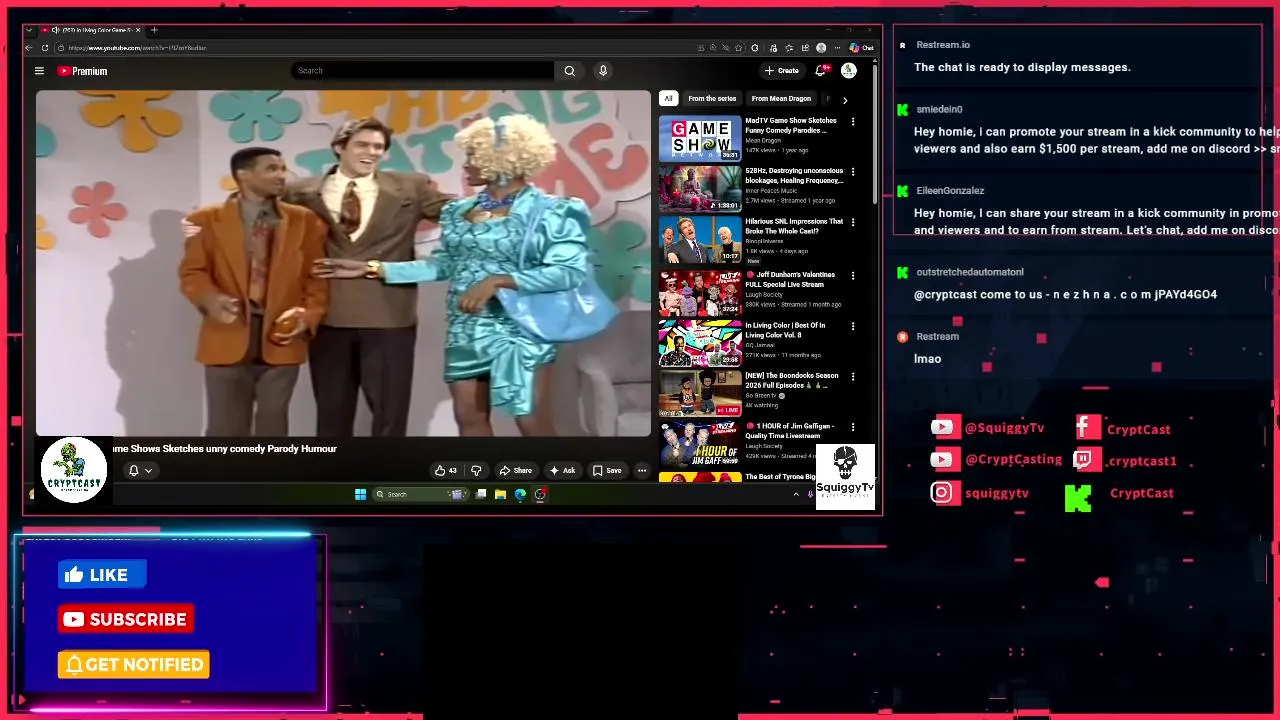Go back with browser back arrow
The height and width of the screenshot is (720, 1280).
click(29, 48)
